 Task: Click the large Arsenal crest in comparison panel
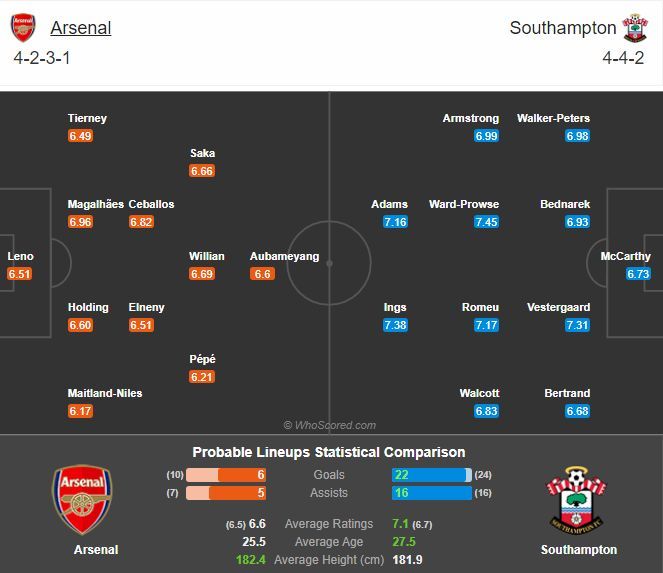pyautogui.click(x=83, y=499)
